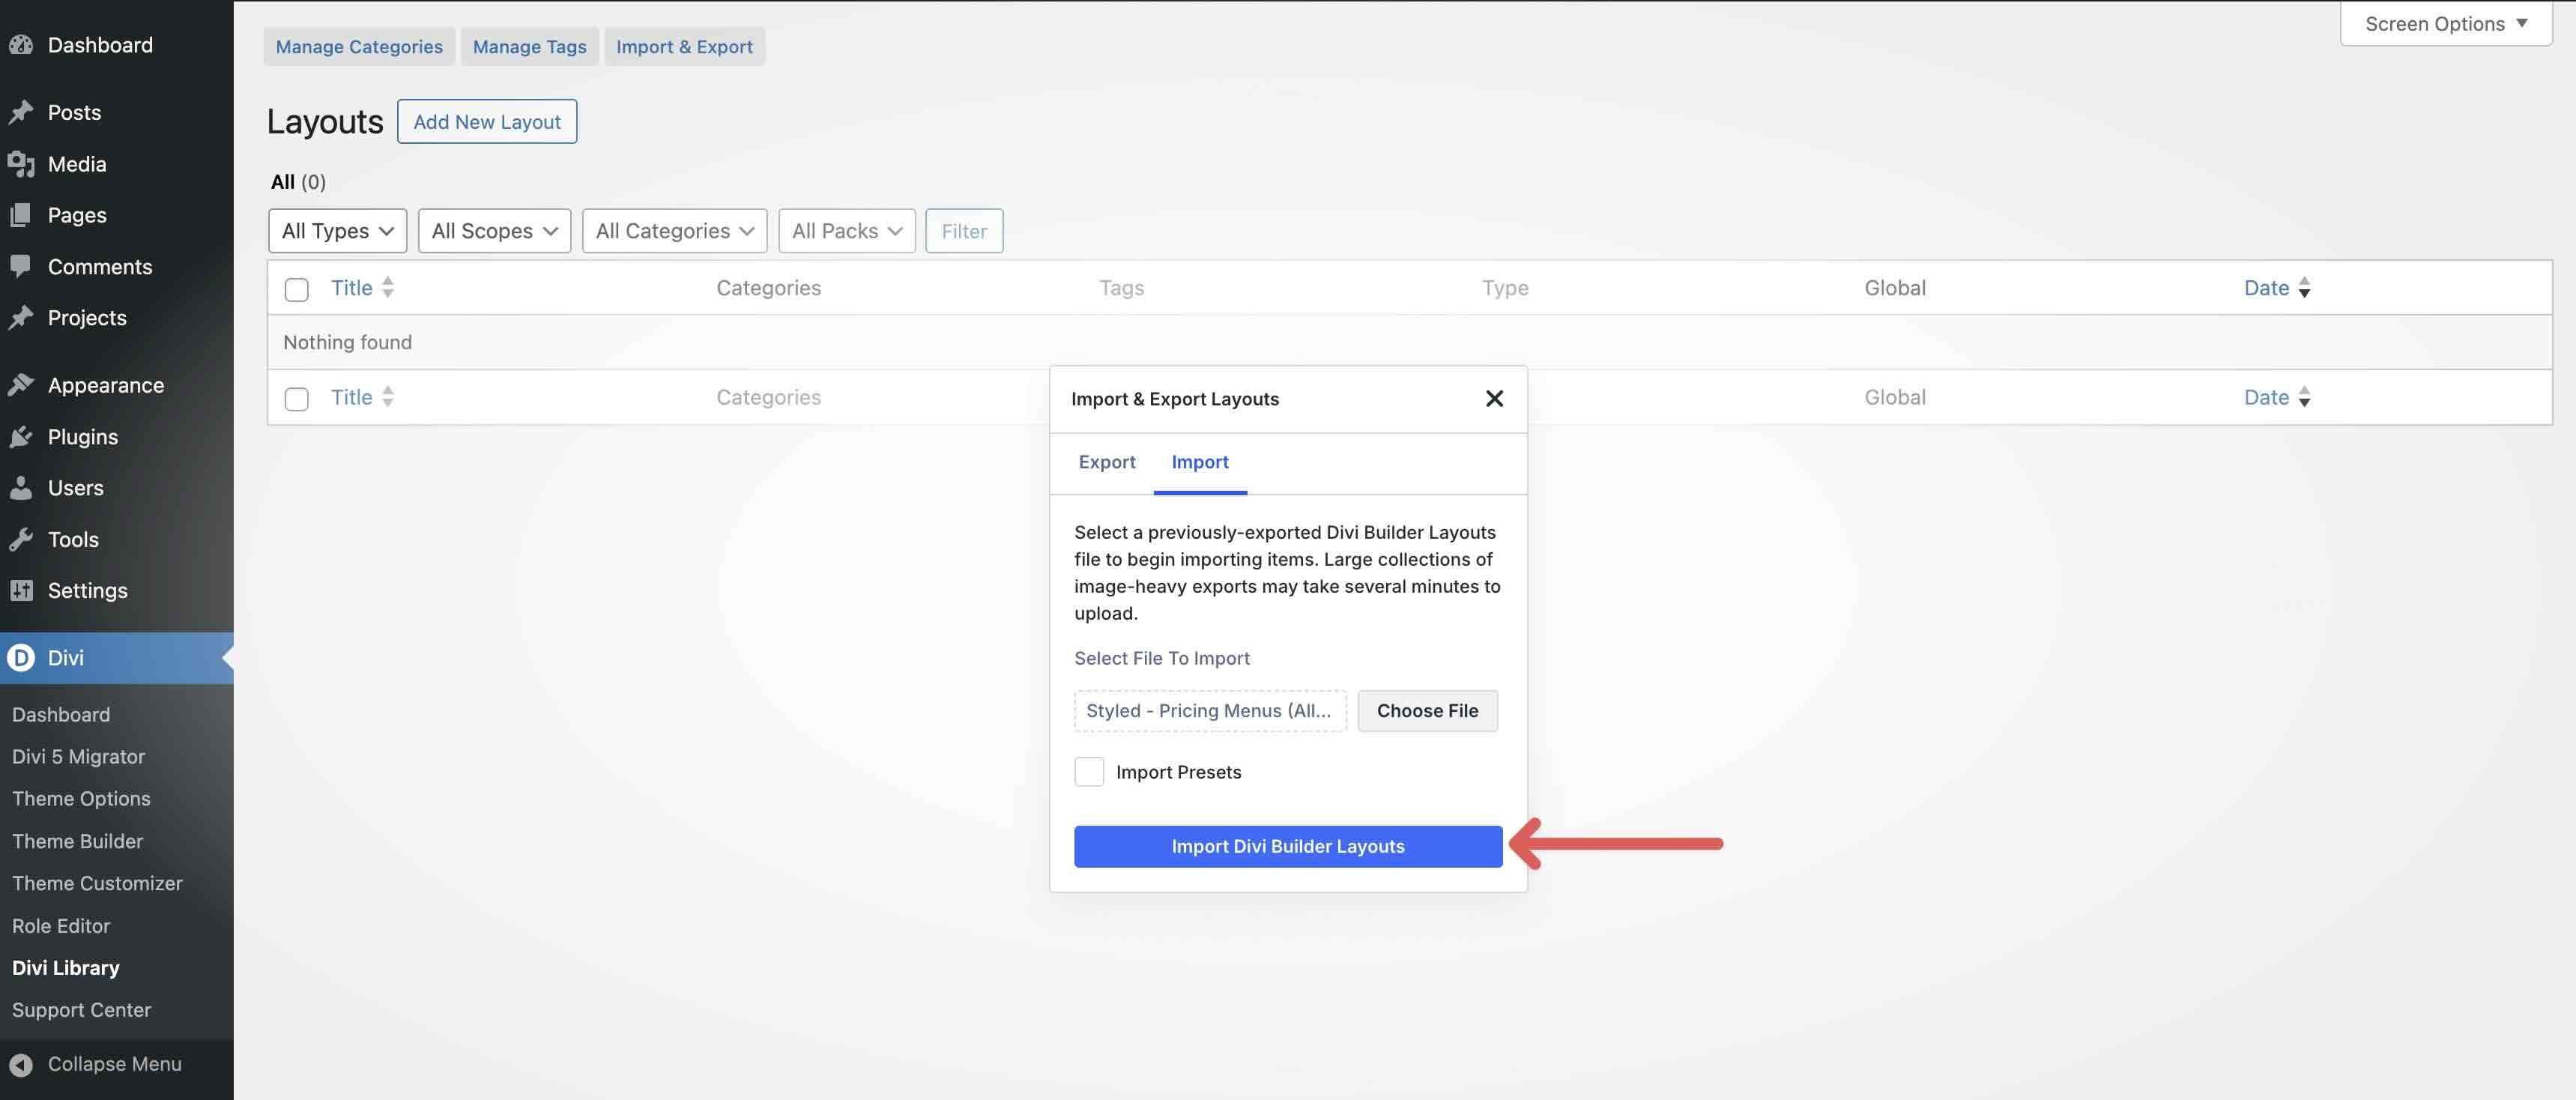The width and height of the screenshot is (2576, 1100).
Task: Open Appearance via the brush icon
Action: (22, 384)
